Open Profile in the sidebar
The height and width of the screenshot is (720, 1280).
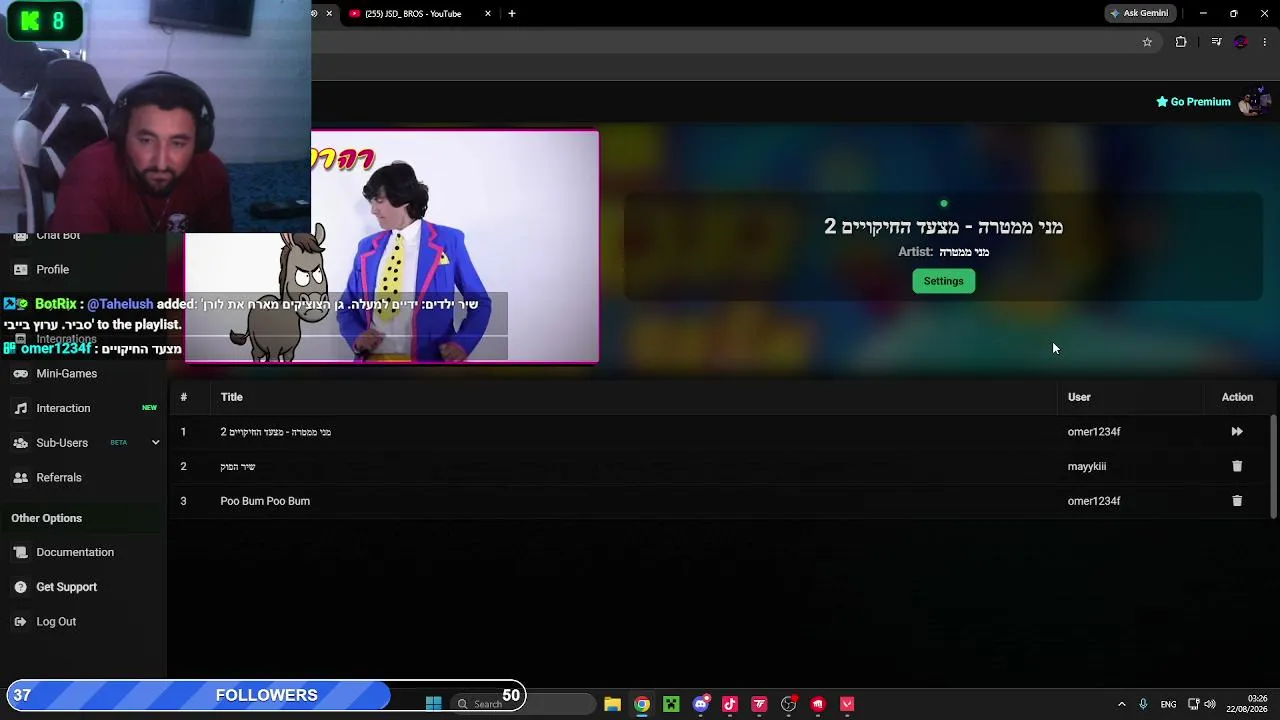click(53, 270)
